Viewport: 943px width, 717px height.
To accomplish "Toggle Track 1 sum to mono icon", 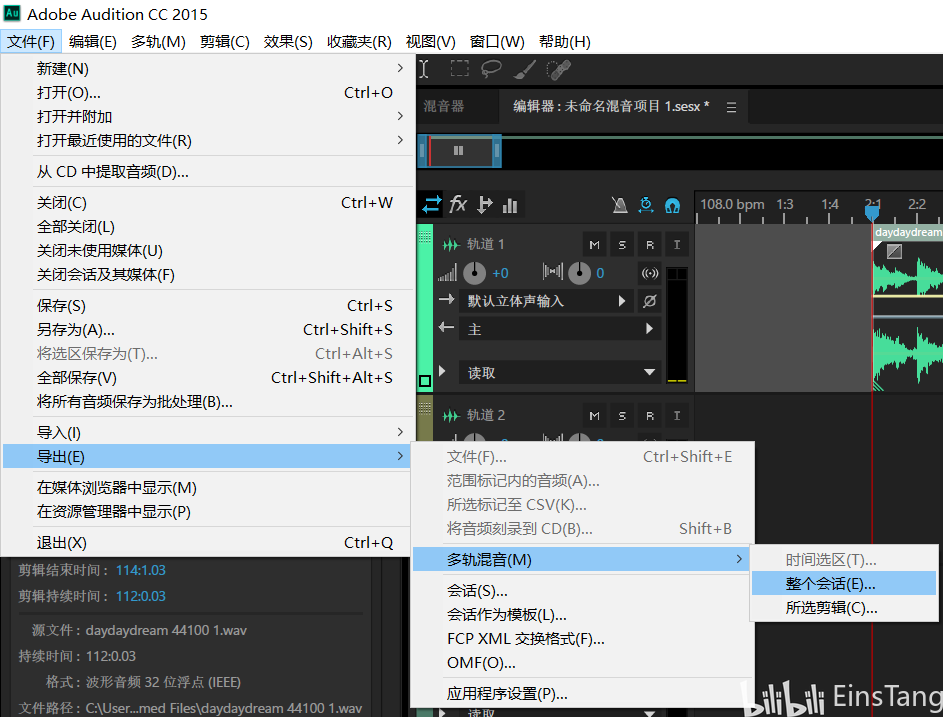I will pyautogui.click(x=650, y=273).
